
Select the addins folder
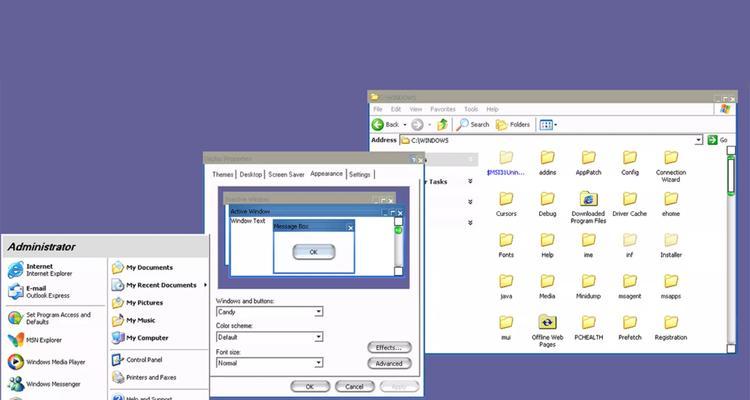547,163
